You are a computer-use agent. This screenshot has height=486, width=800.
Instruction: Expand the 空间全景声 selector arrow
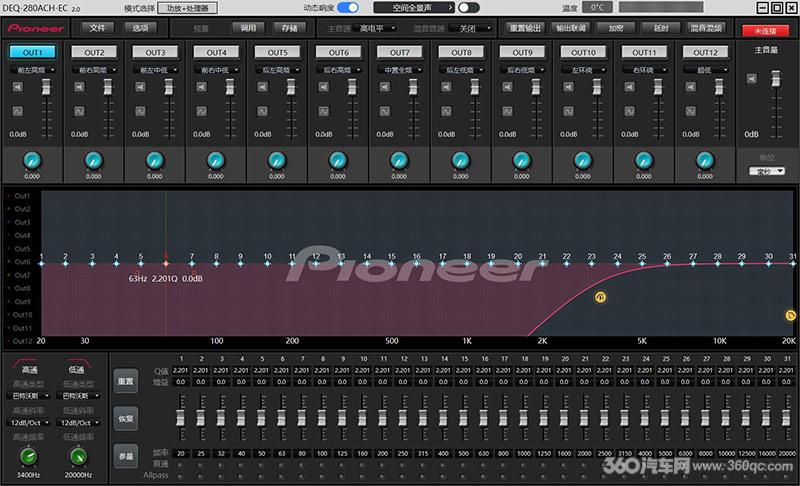click(x=449, y=8)
